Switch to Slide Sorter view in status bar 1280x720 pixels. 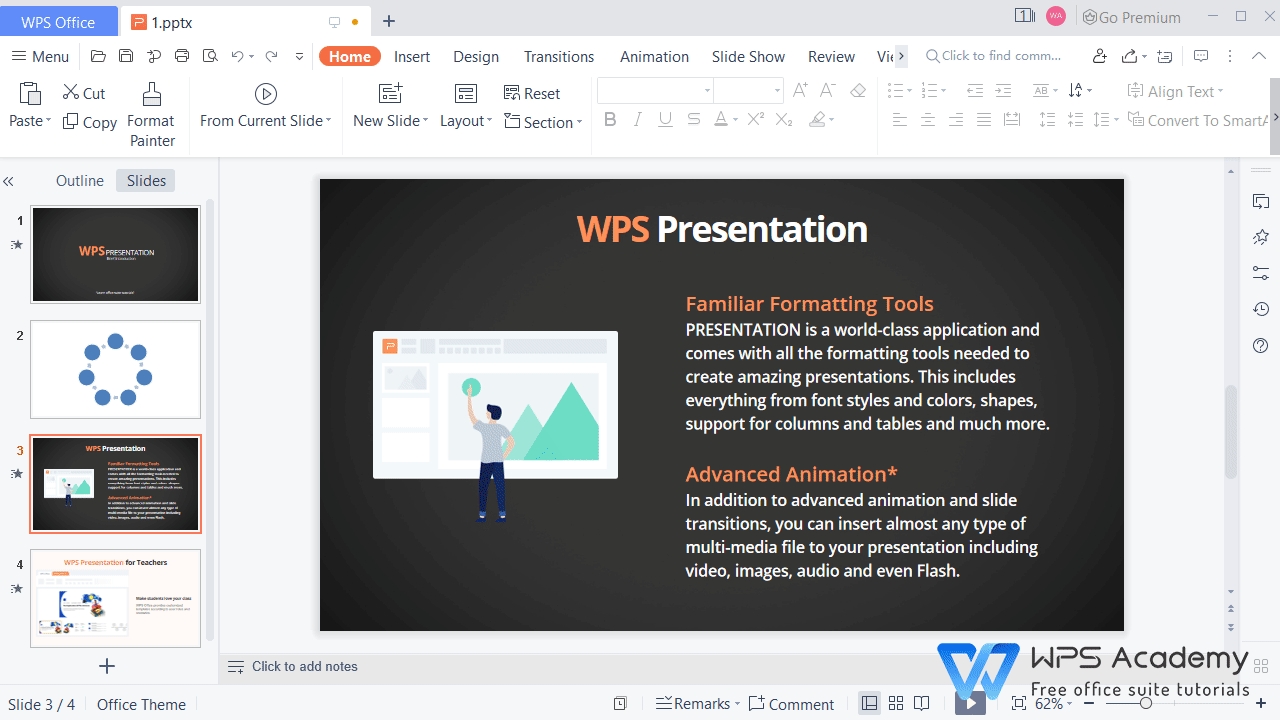point(895,703)
